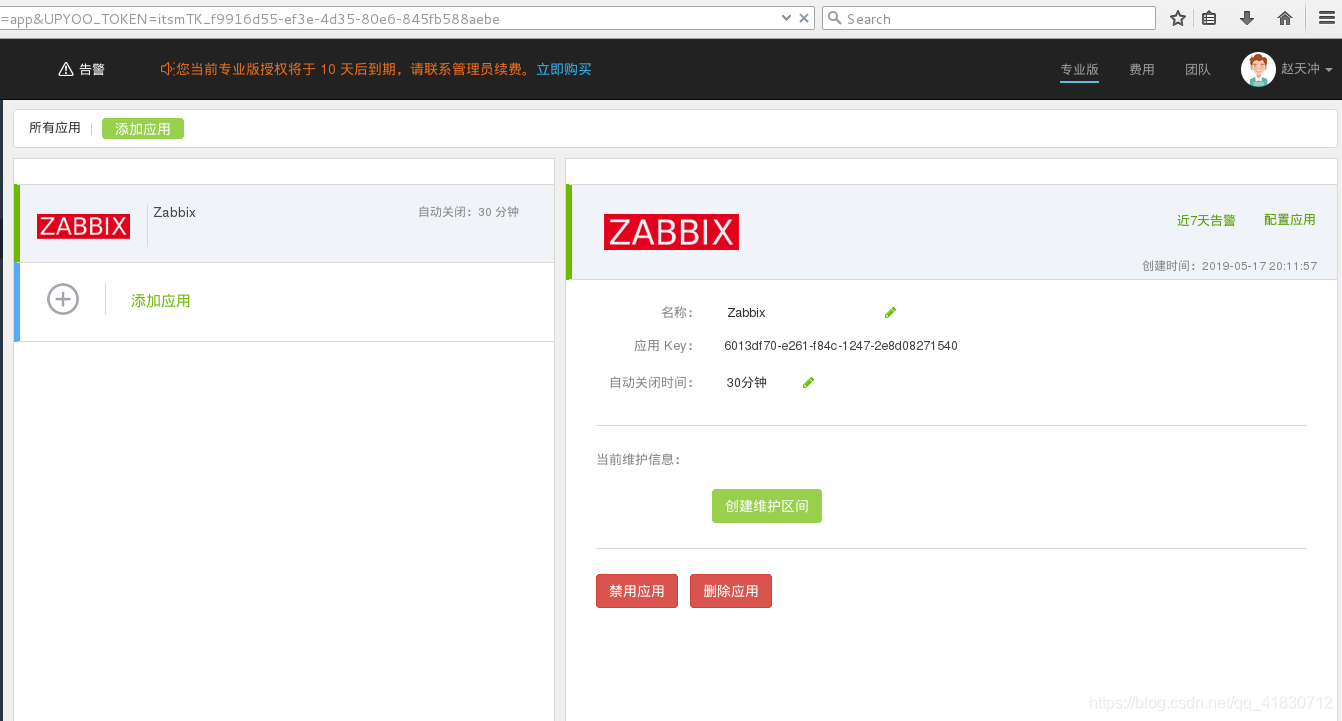Edit auto-close time pencil beside 30分钟
This screenshot has height=721, width=1342.
point(808,383)
